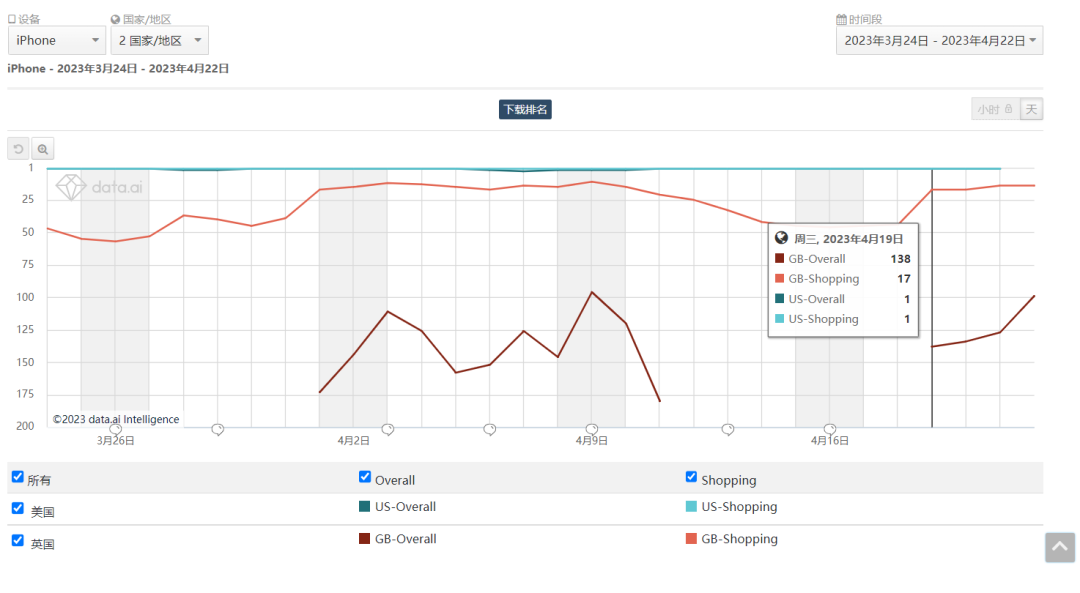
Task: Open the iPhone device dropdown
Action: click(57, 40)
